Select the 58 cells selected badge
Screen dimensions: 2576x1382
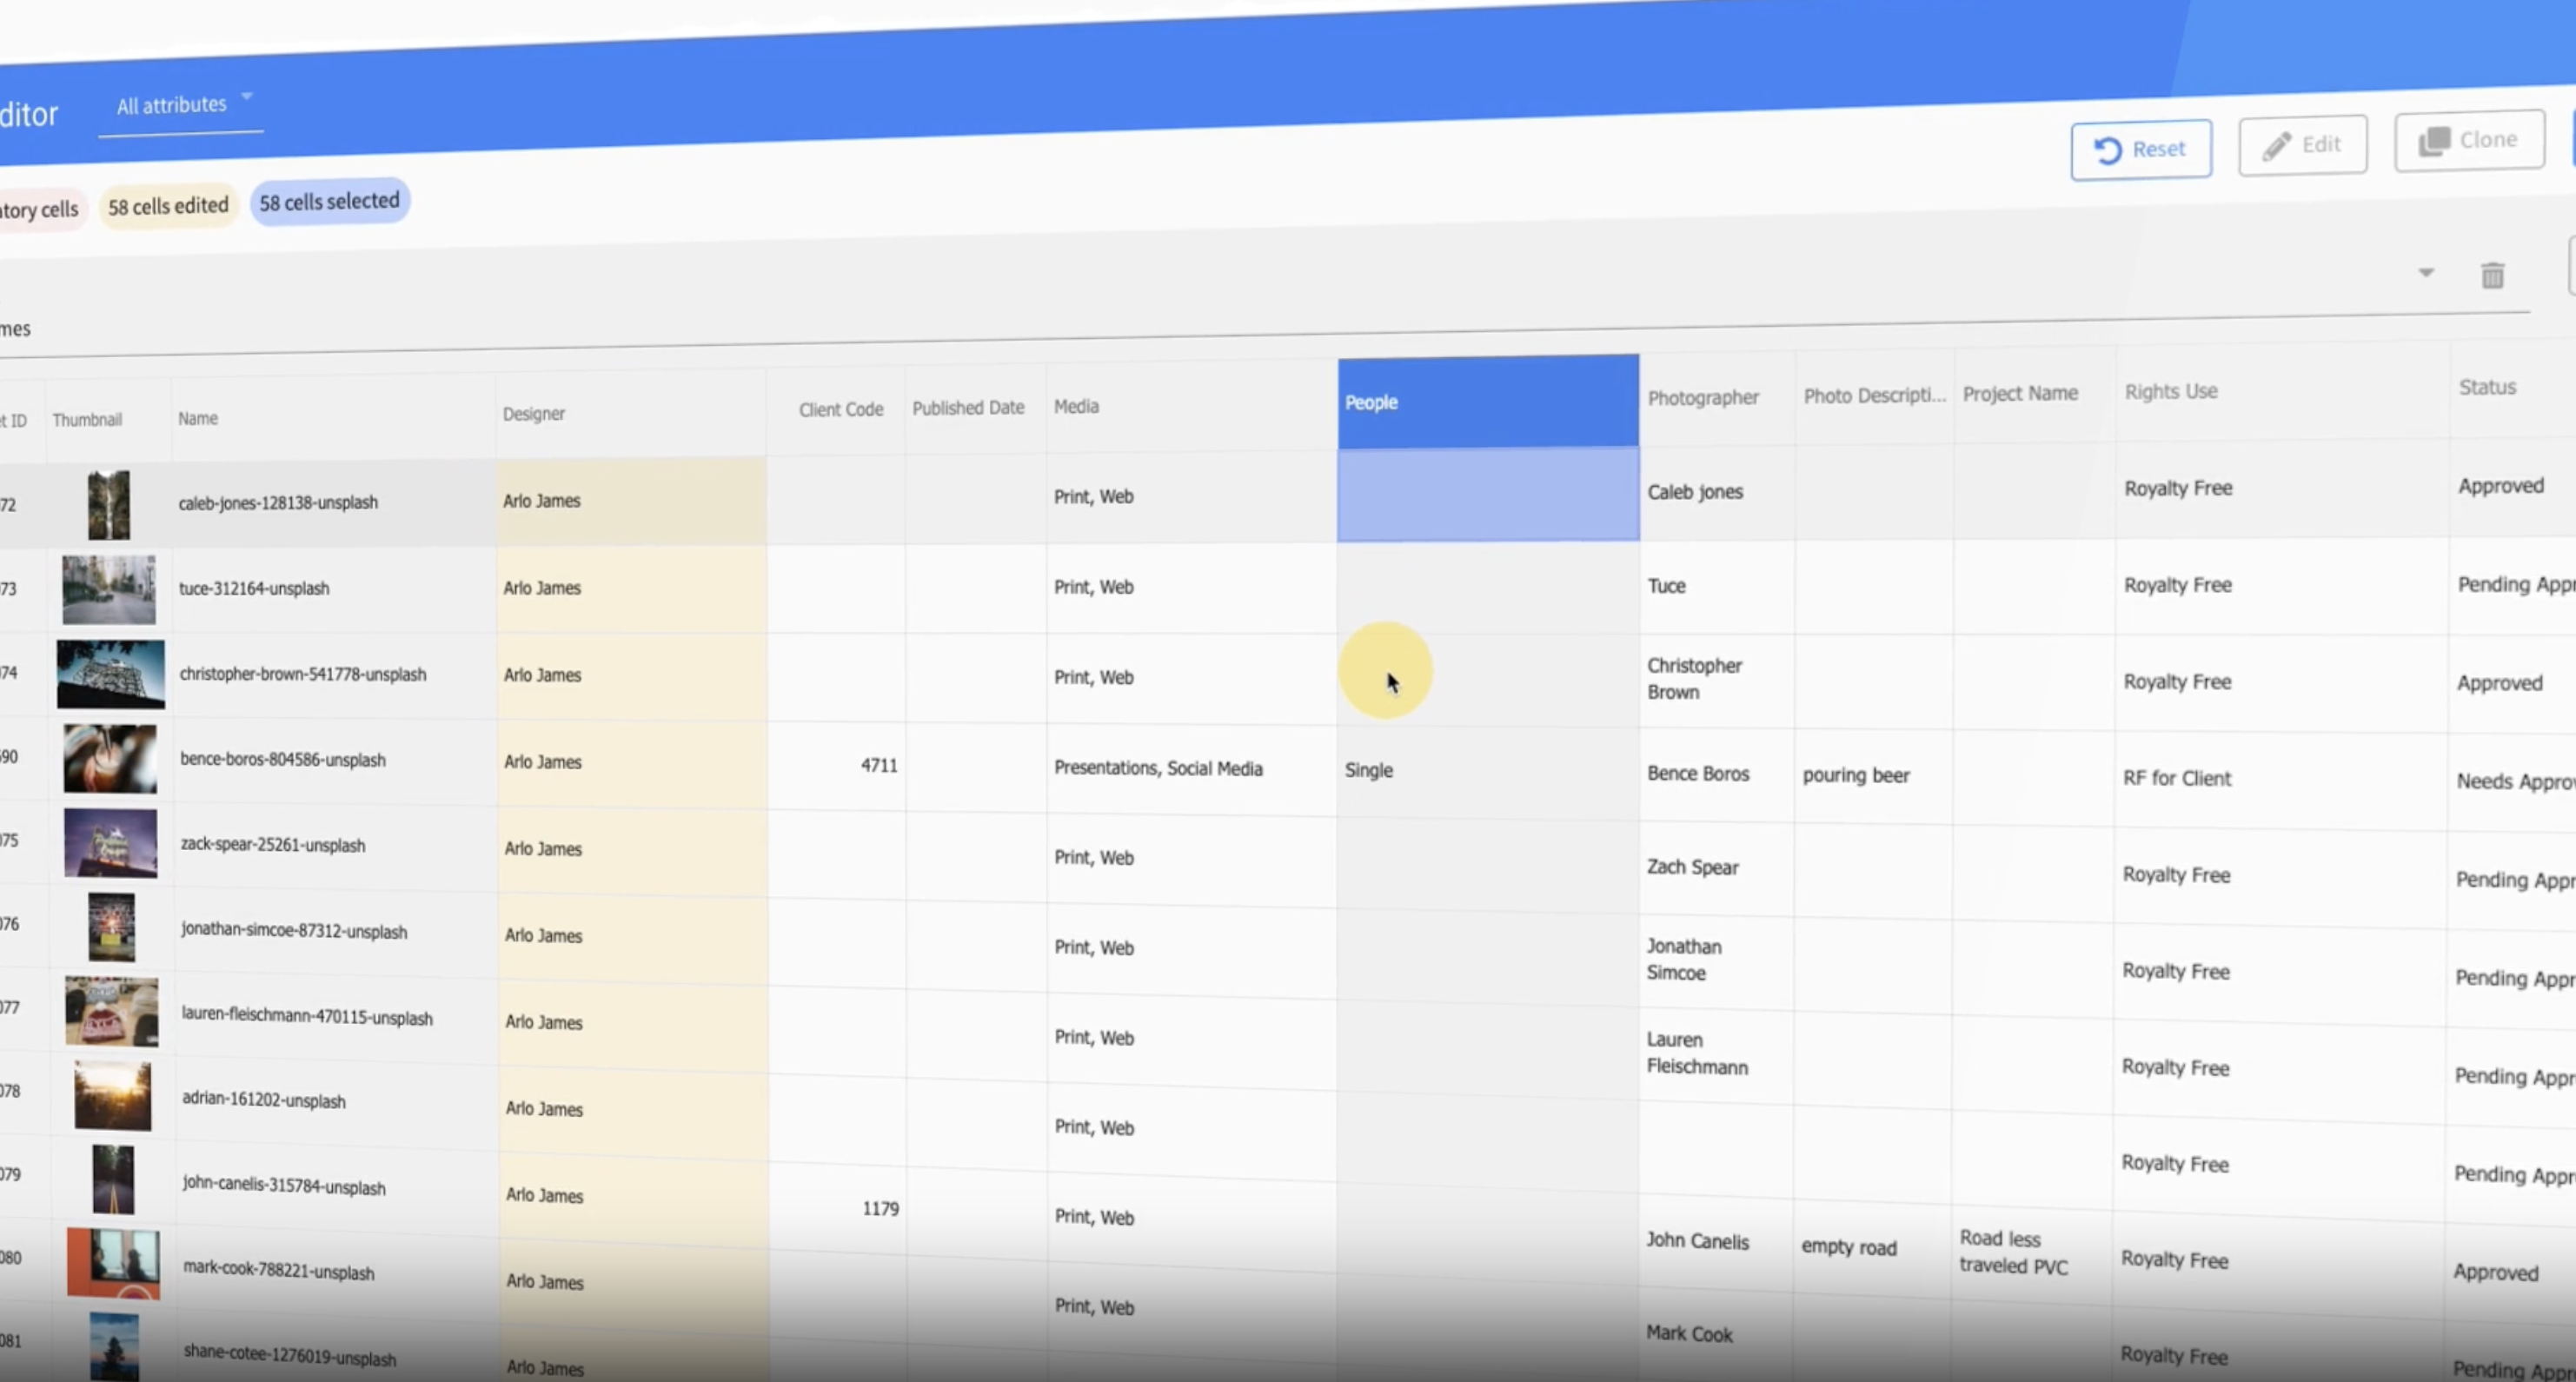[329, 201]
